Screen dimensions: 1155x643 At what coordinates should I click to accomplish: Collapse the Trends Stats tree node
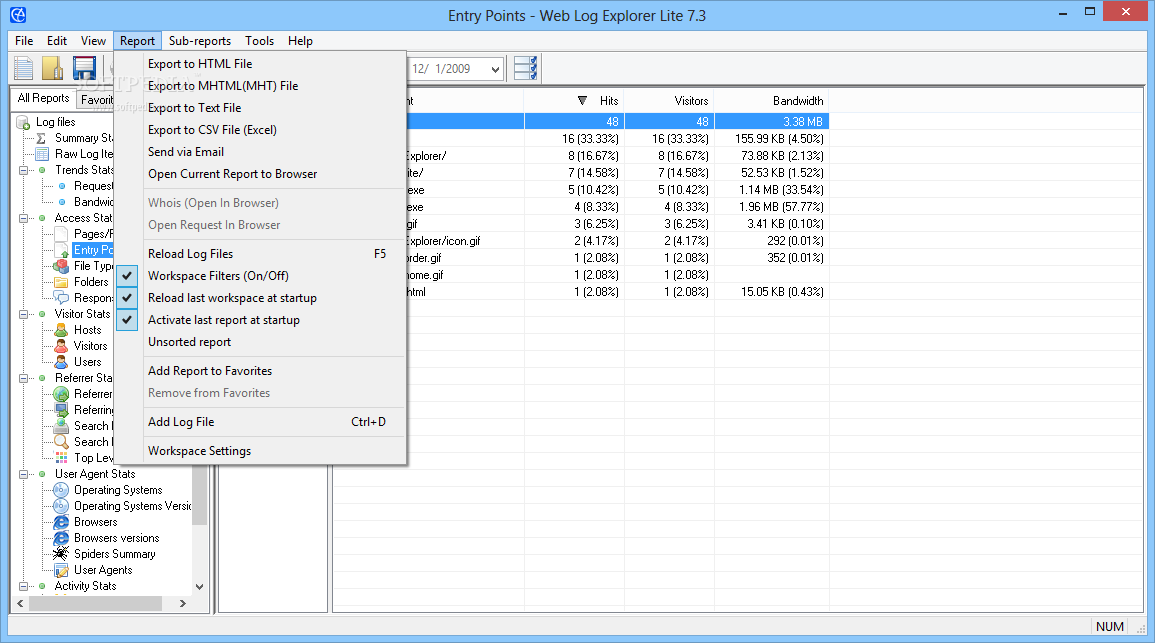pos(23,170)
